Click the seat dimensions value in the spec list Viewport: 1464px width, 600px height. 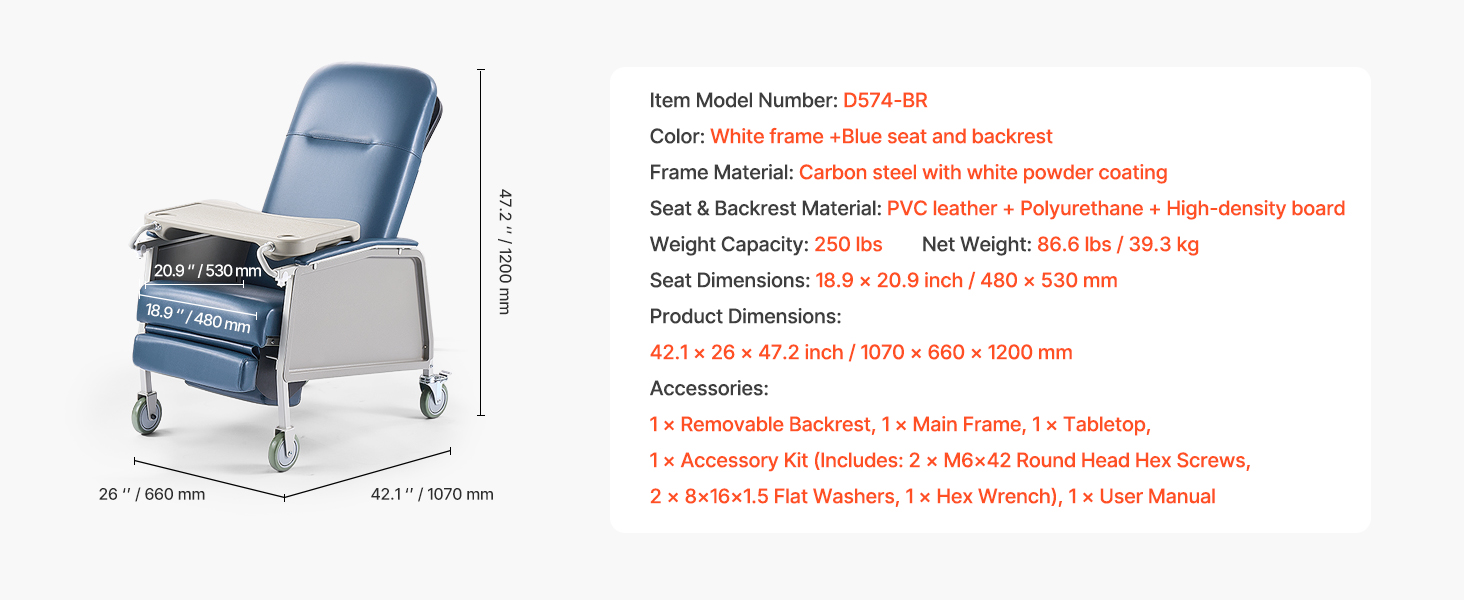[966, 280]
